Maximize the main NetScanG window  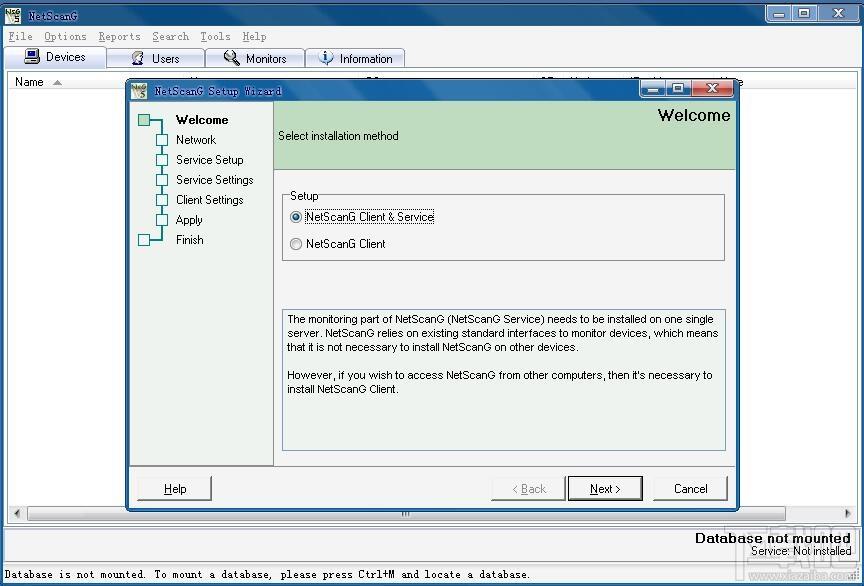(x=804, y=14)
